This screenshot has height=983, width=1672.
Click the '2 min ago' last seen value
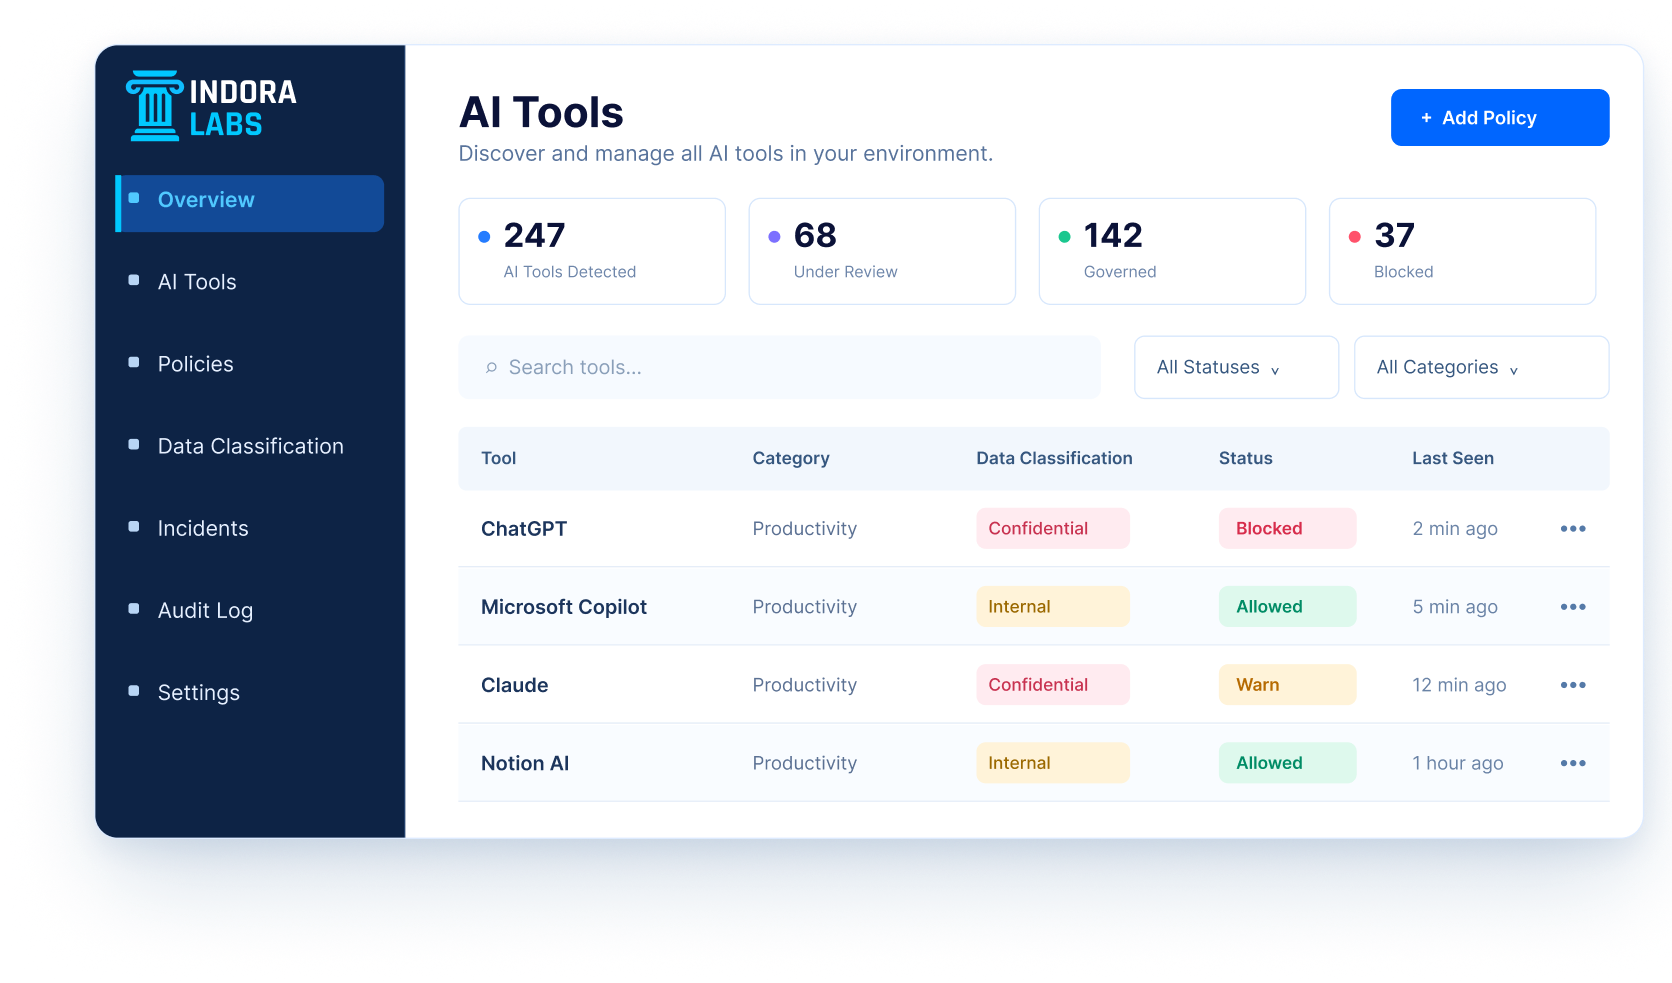point(1455,529)
